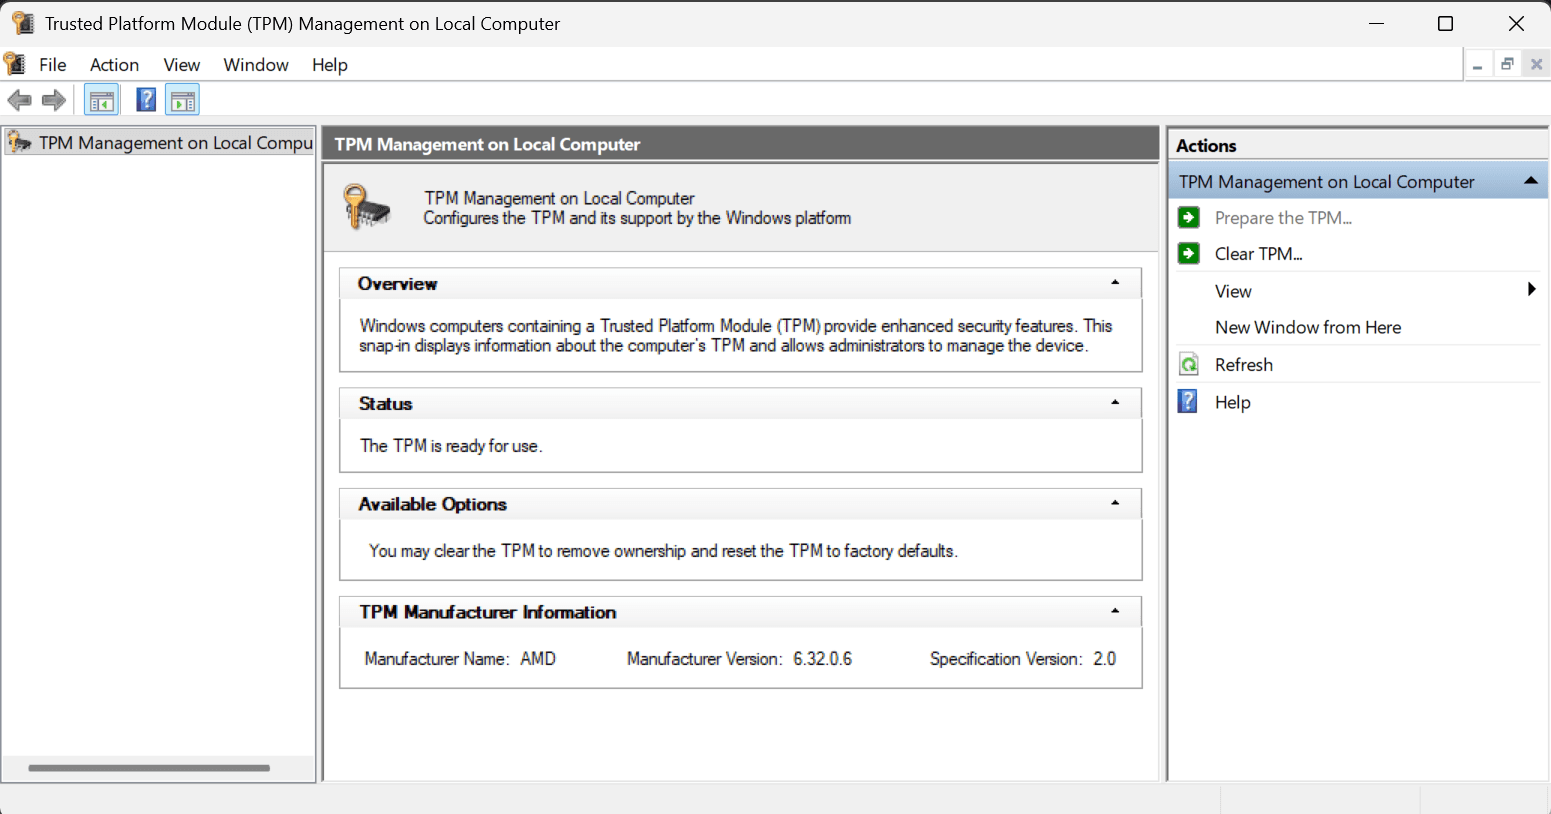
Task: Open the View menu in the menu bar
Action: click(x=182, y=65)
